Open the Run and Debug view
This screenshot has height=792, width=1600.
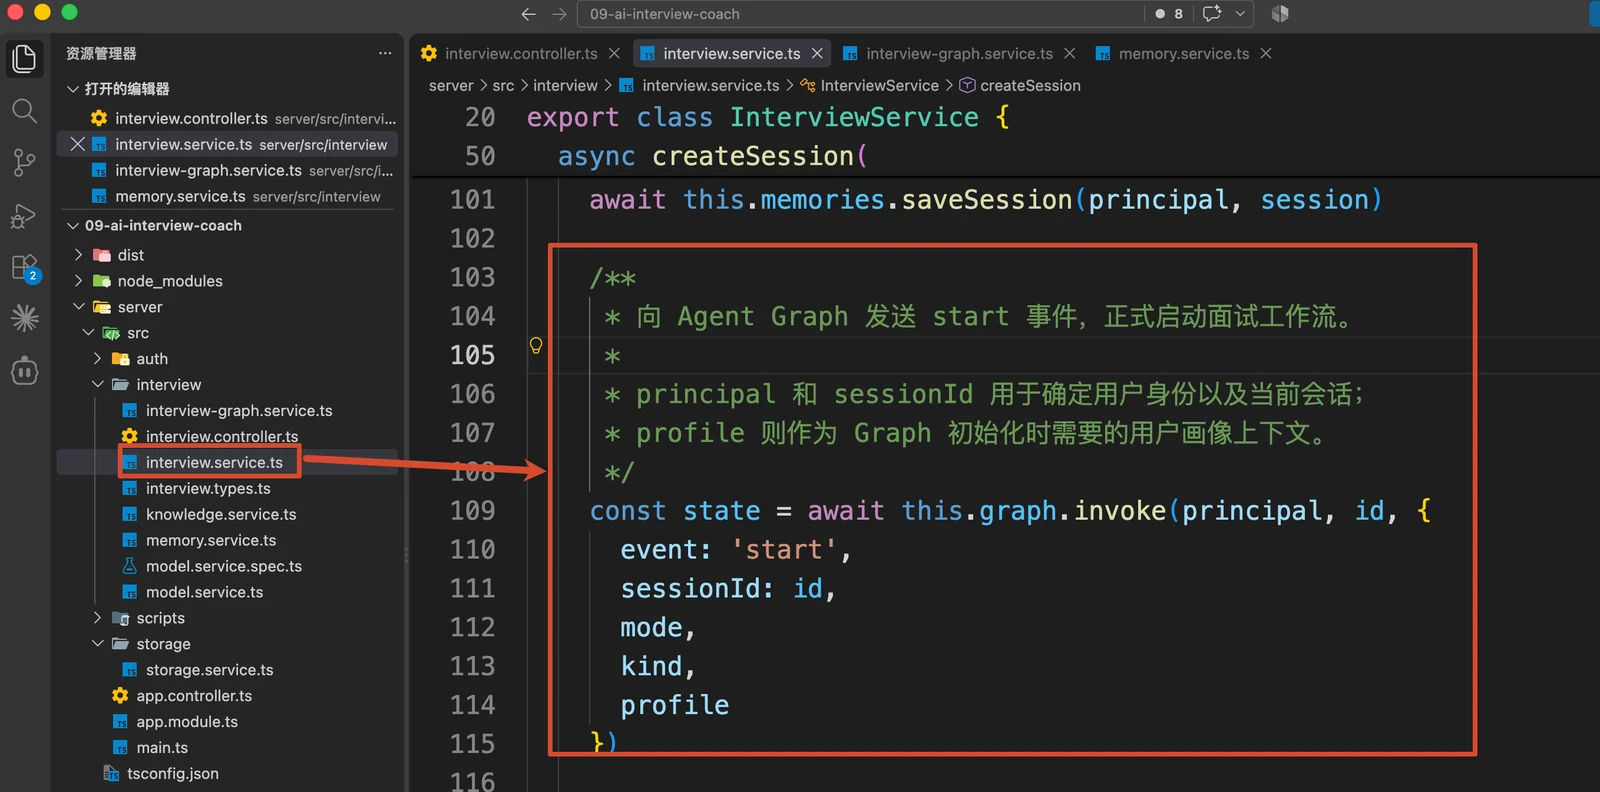click(24, 215)
